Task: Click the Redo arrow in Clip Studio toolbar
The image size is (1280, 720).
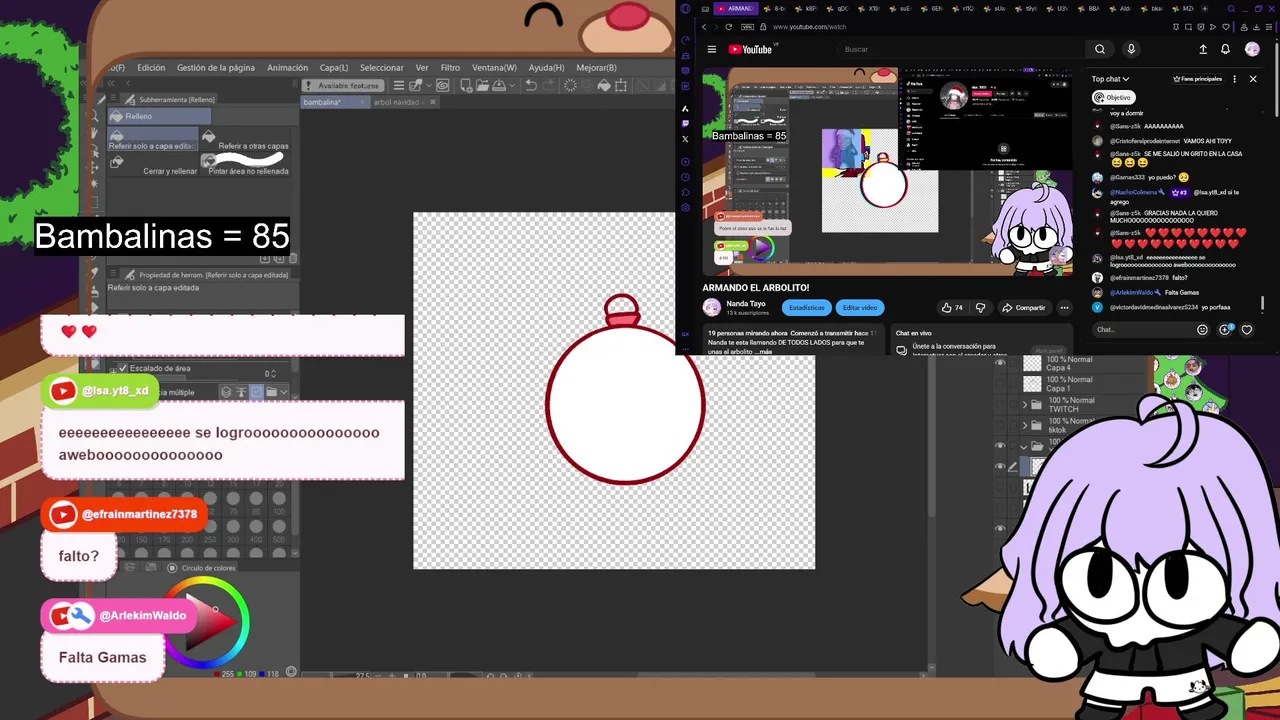Action: pos(548,86)
